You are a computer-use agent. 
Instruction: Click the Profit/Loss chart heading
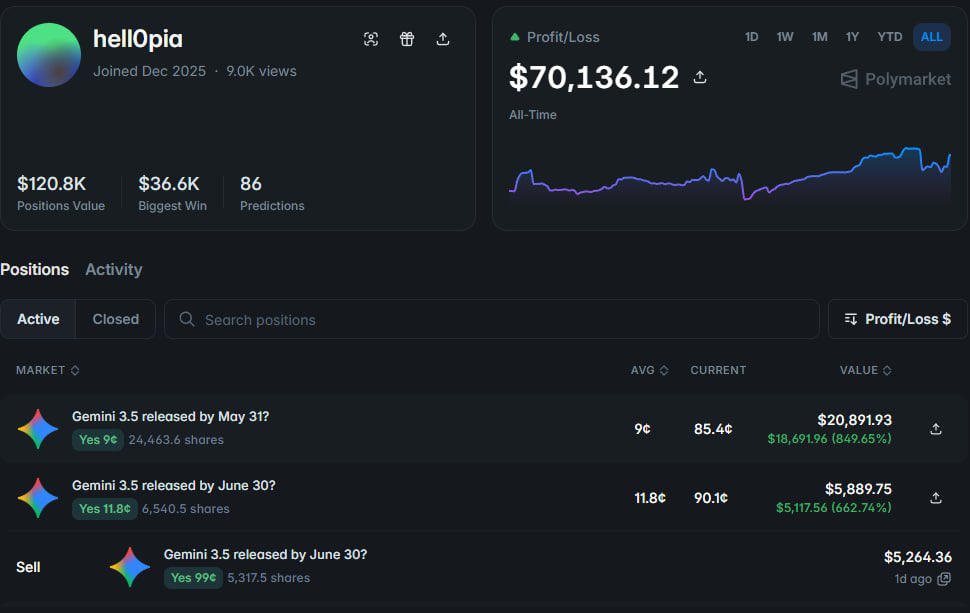563,37
